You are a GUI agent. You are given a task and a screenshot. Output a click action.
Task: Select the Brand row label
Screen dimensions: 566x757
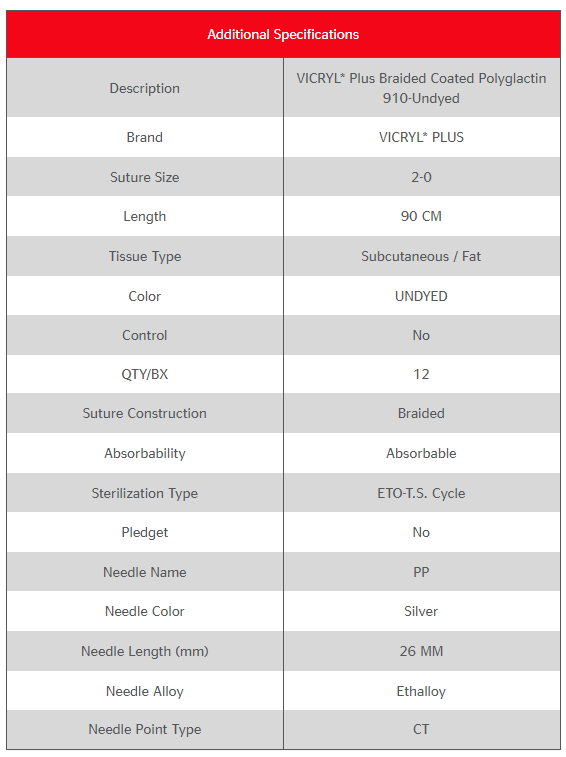144,137
